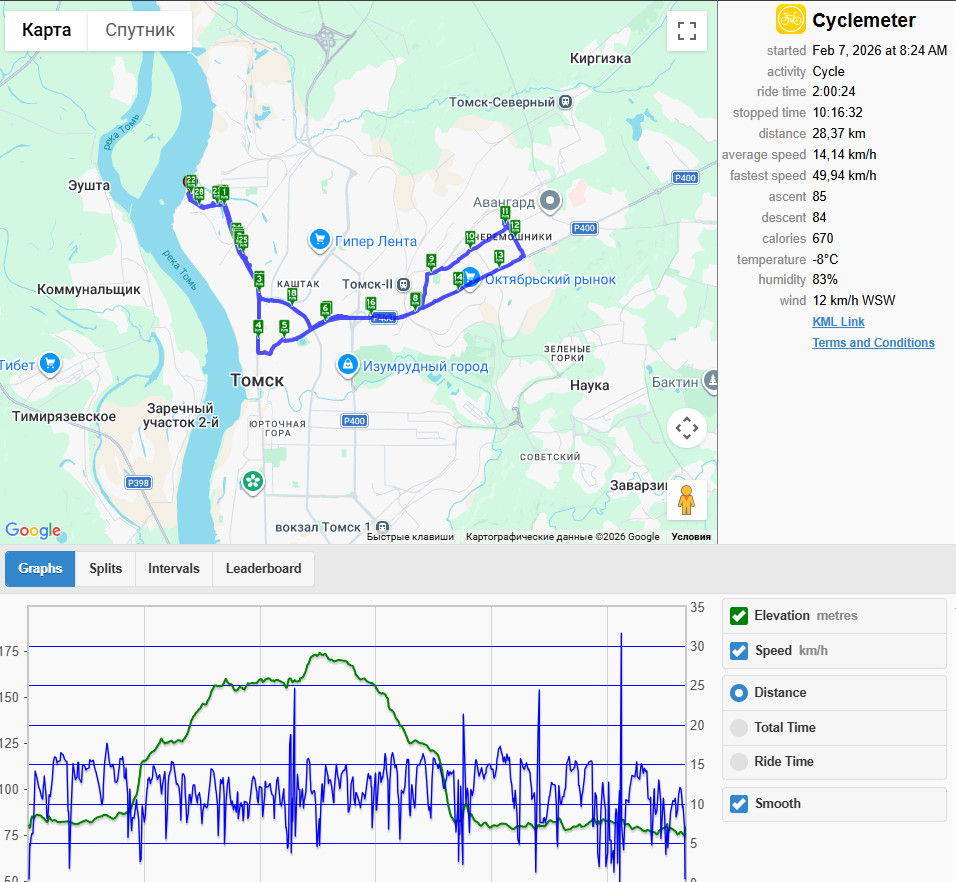Open the map camera pan control
Image resolution: width=956 pixels, height=882 pixels.
[x=687, y=428]
